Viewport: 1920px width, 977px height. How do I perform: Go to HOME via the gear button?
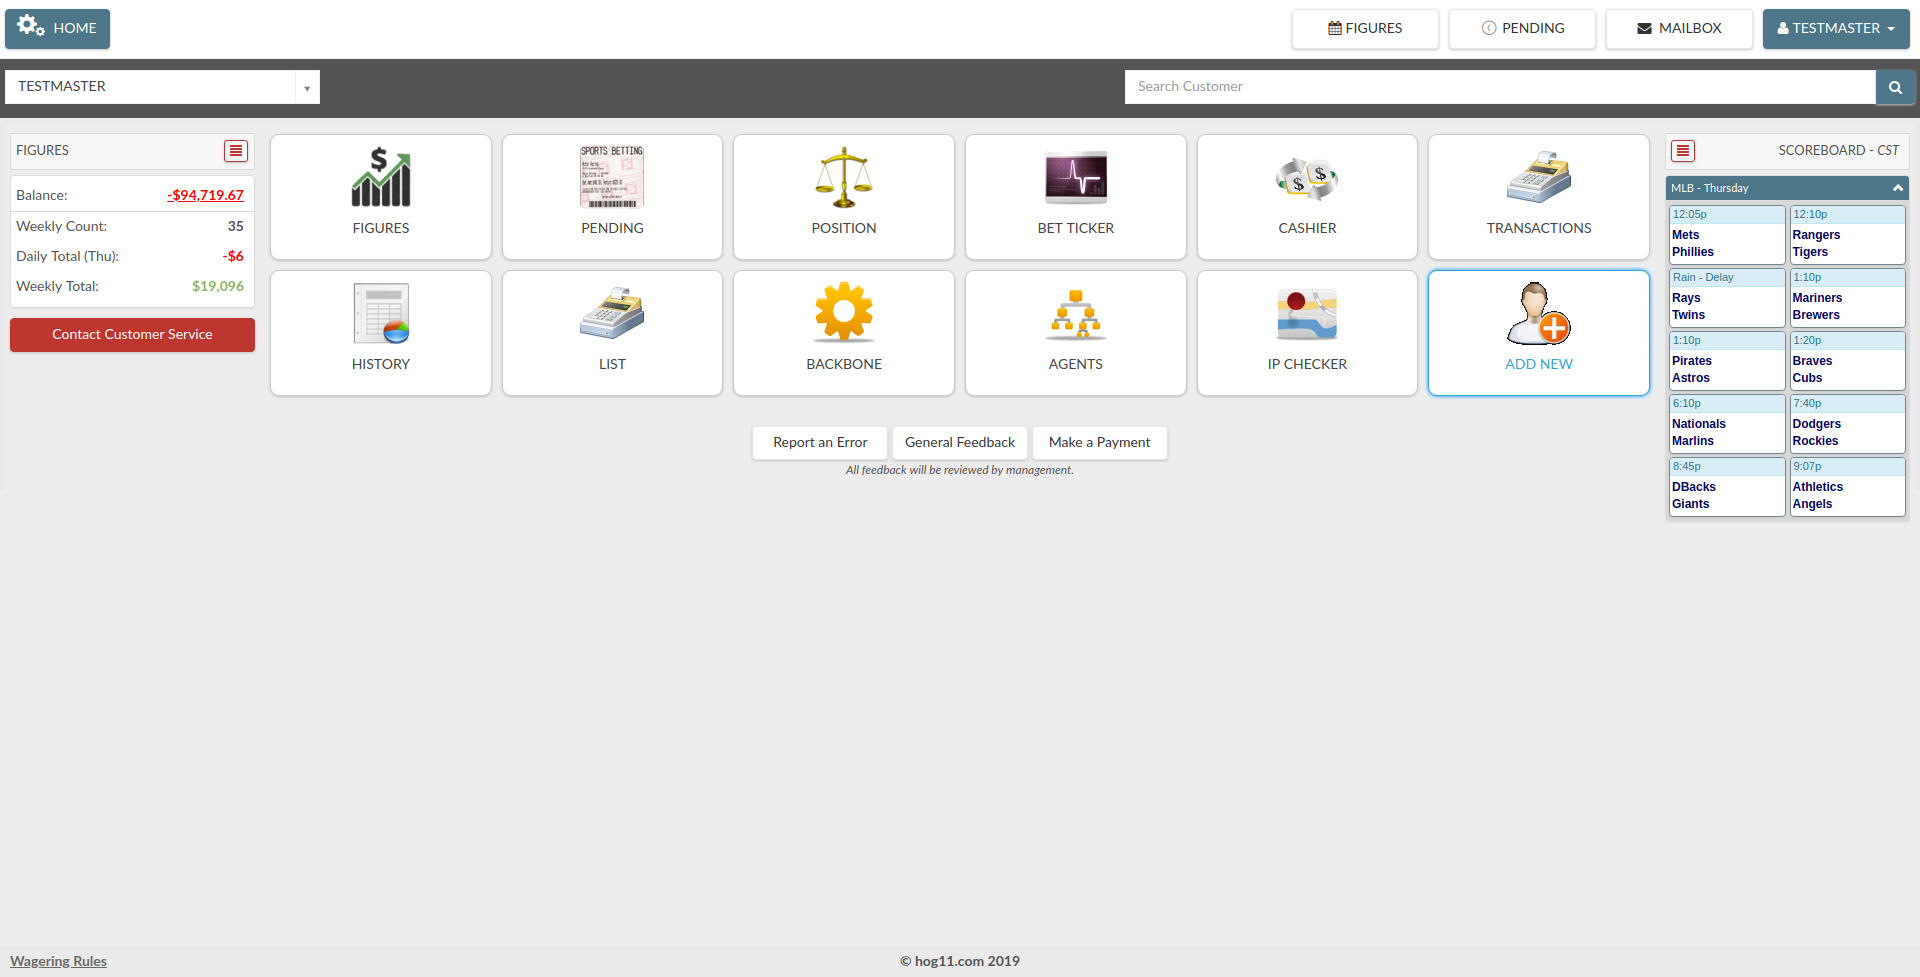coord(57,28)
